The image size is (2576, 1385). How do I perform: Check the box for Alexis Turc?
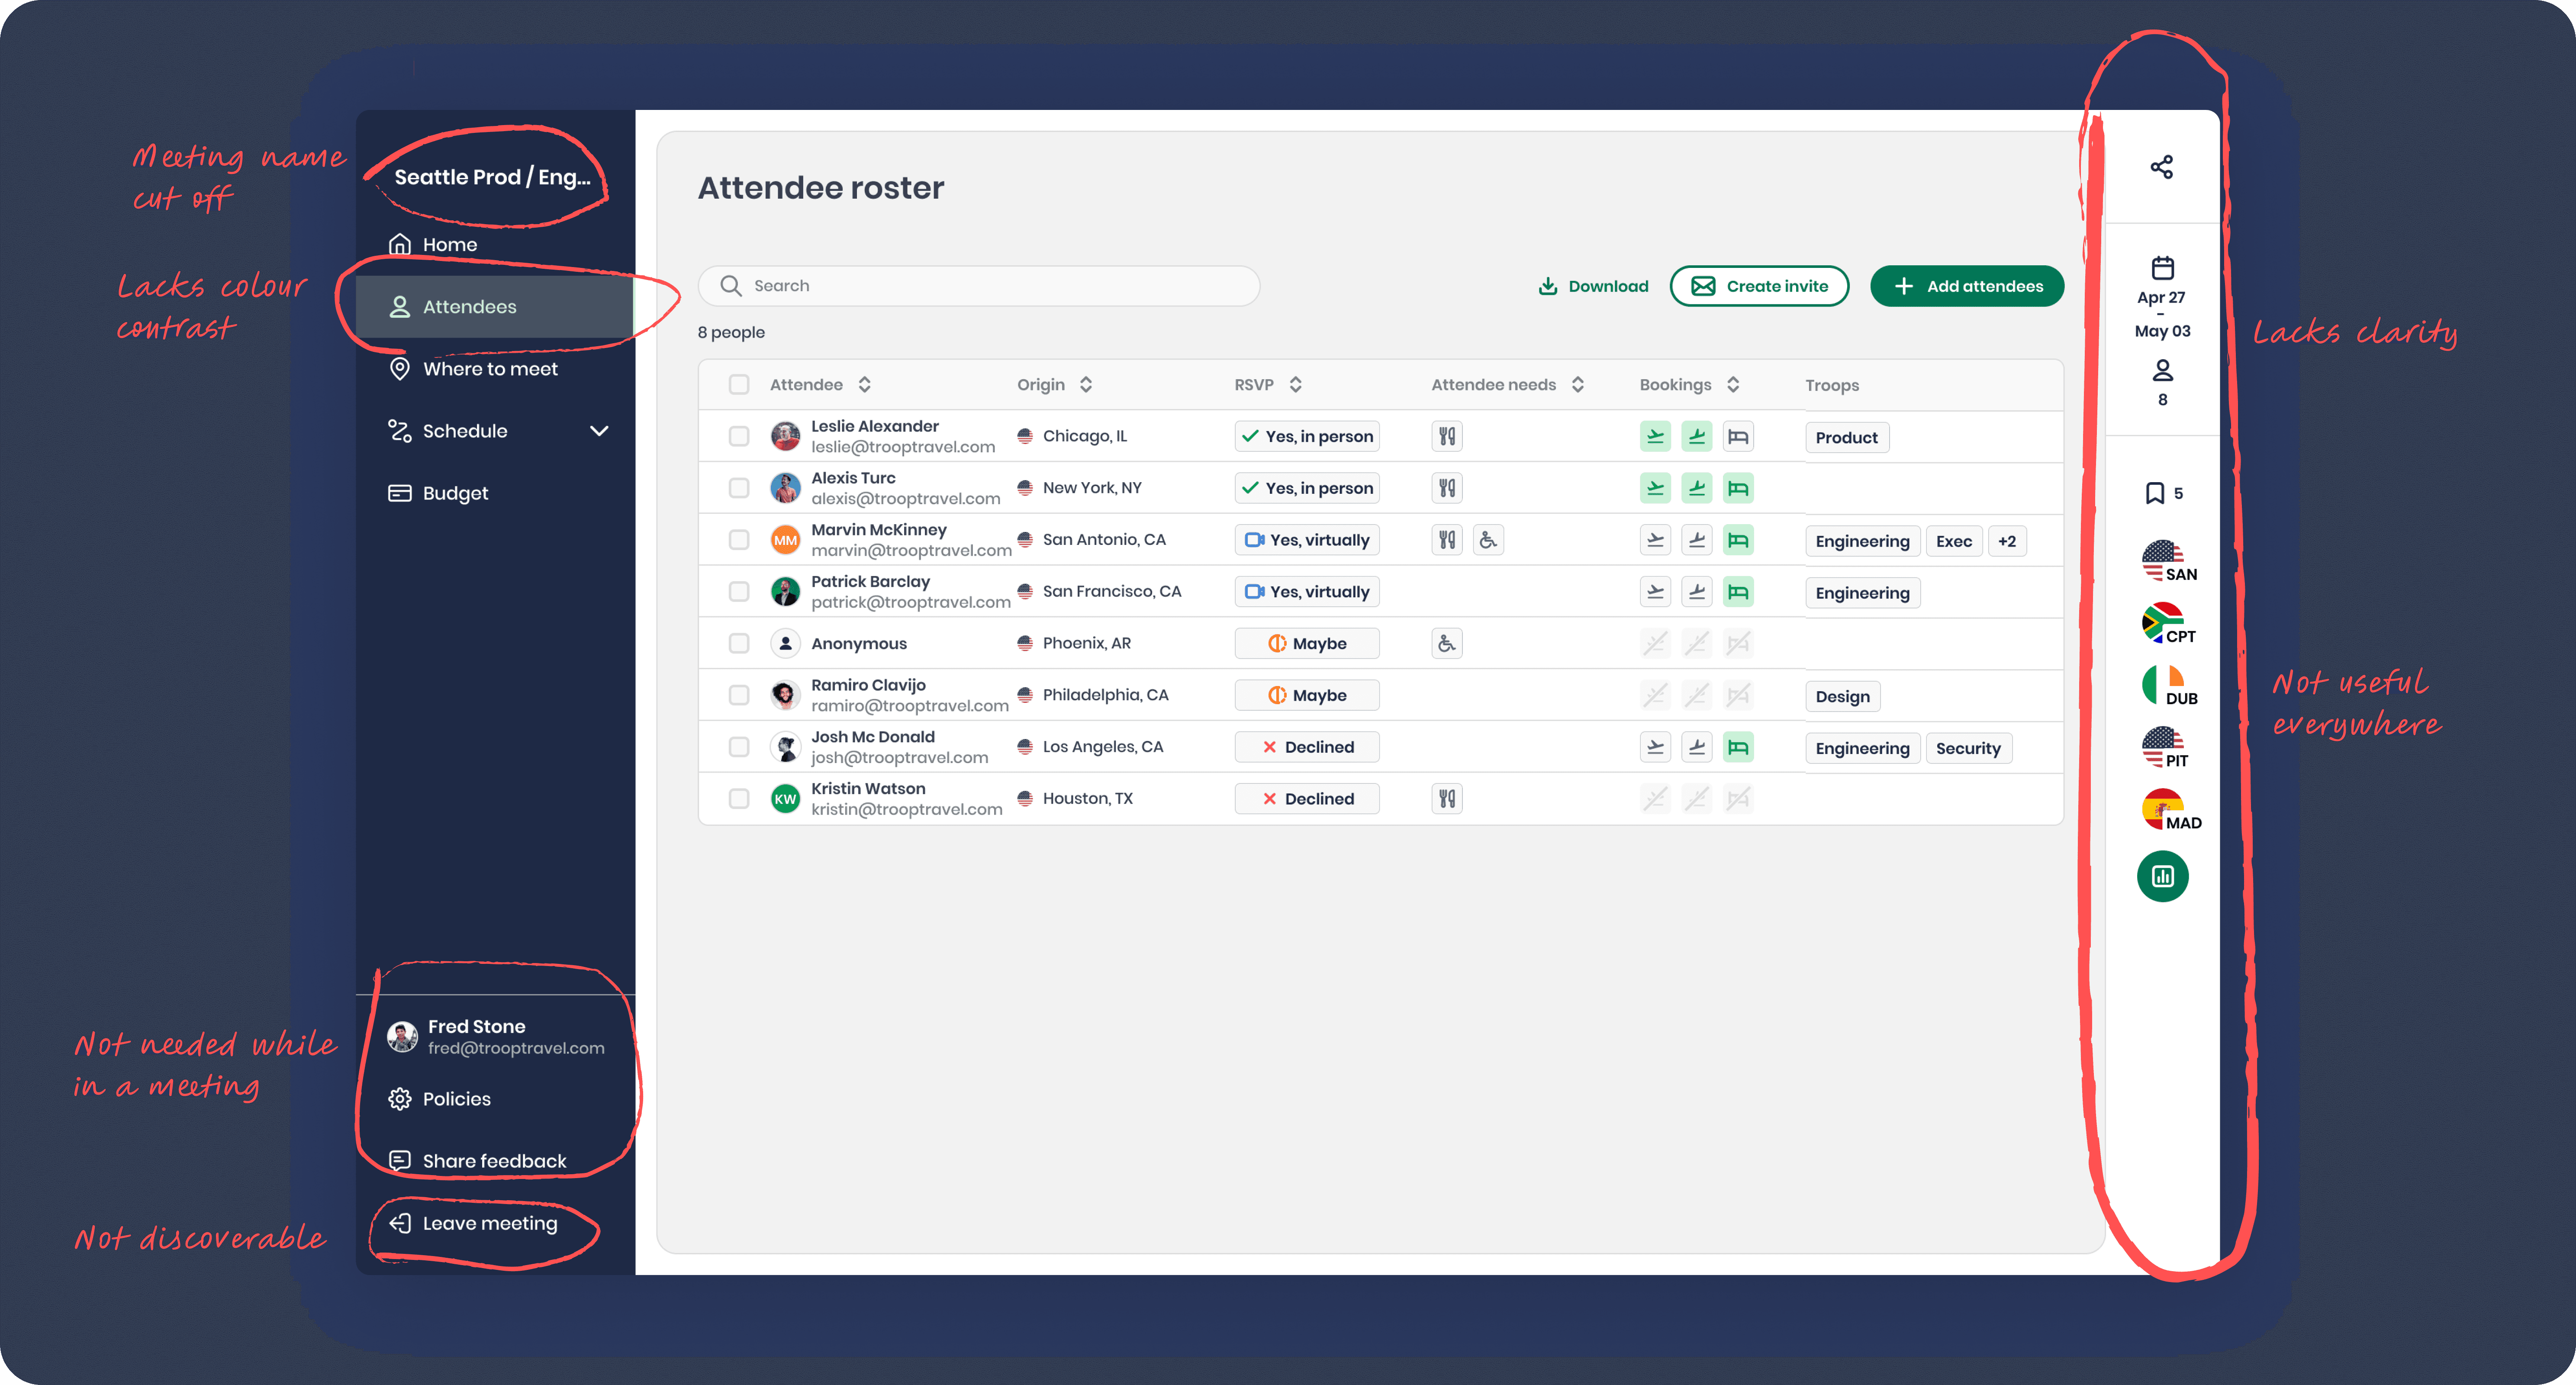pos(739,488)
